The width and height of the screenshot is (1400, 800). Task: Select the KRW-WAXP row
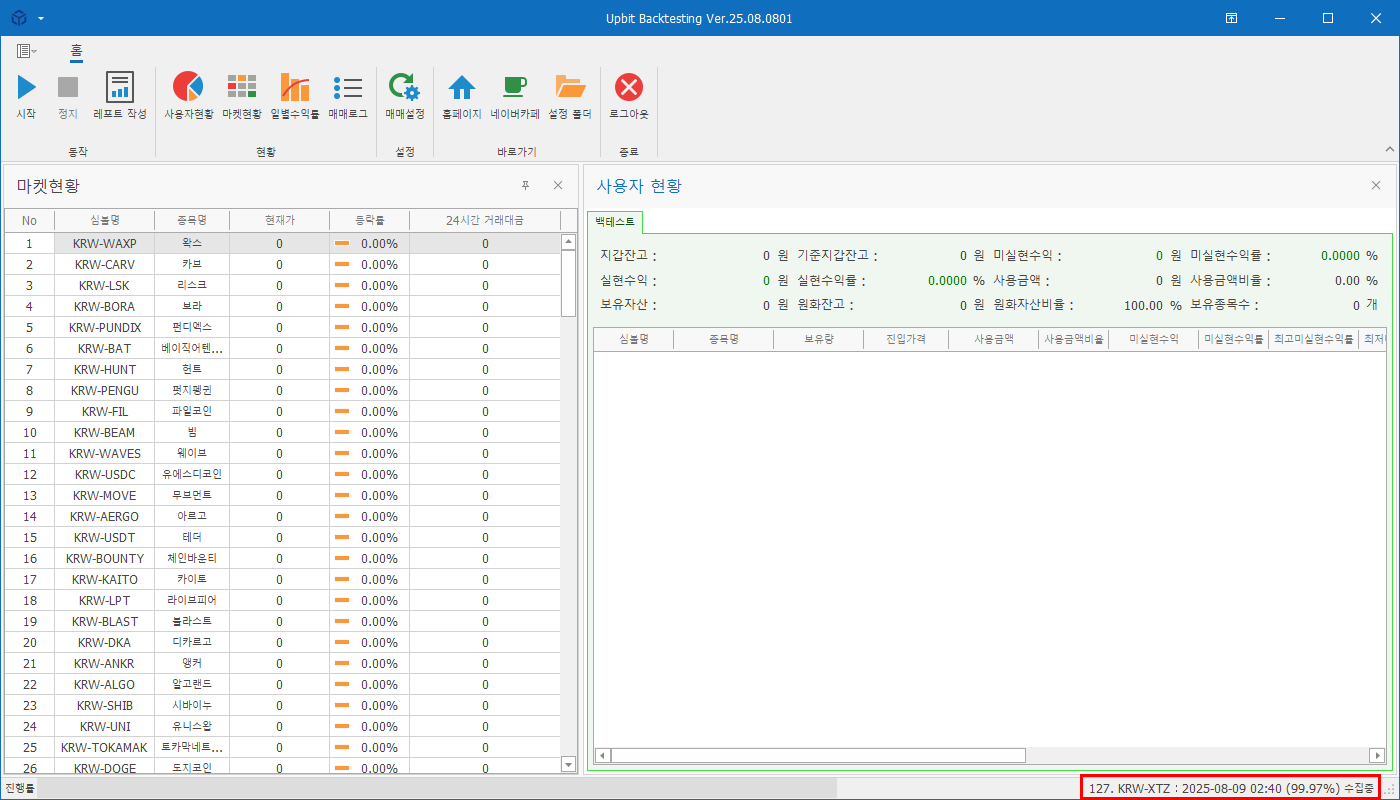click(283, 243)
